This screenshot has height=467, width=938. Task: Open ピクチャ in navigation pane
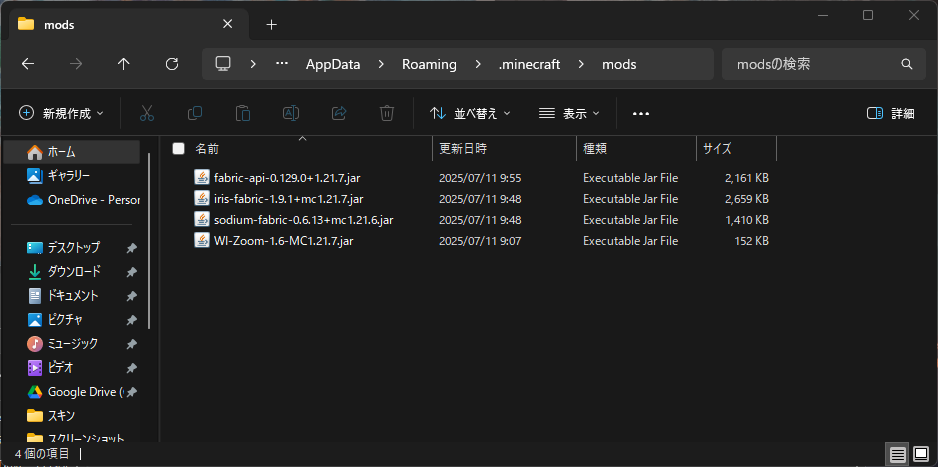tap(72, 319)
